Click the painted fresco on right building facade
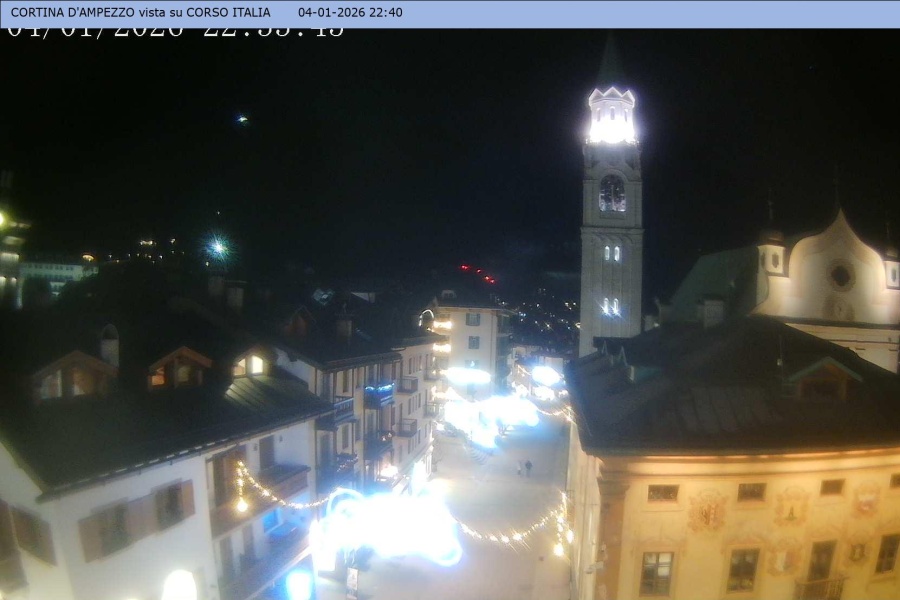Viewport: 900px width, 600px height. (x=708, y=510)
